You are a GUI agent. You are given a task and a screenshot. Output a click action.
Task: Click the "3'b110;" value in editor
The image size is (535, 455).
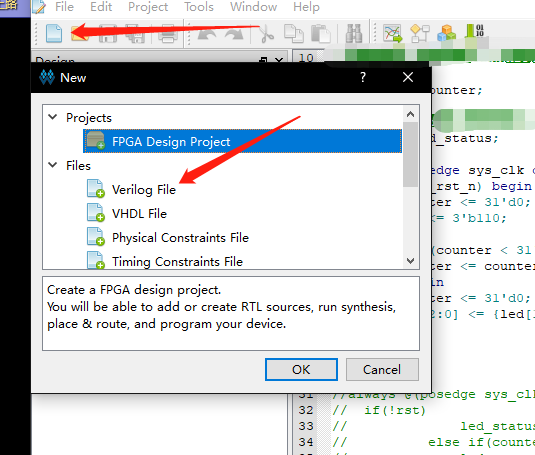click(480, 218)
